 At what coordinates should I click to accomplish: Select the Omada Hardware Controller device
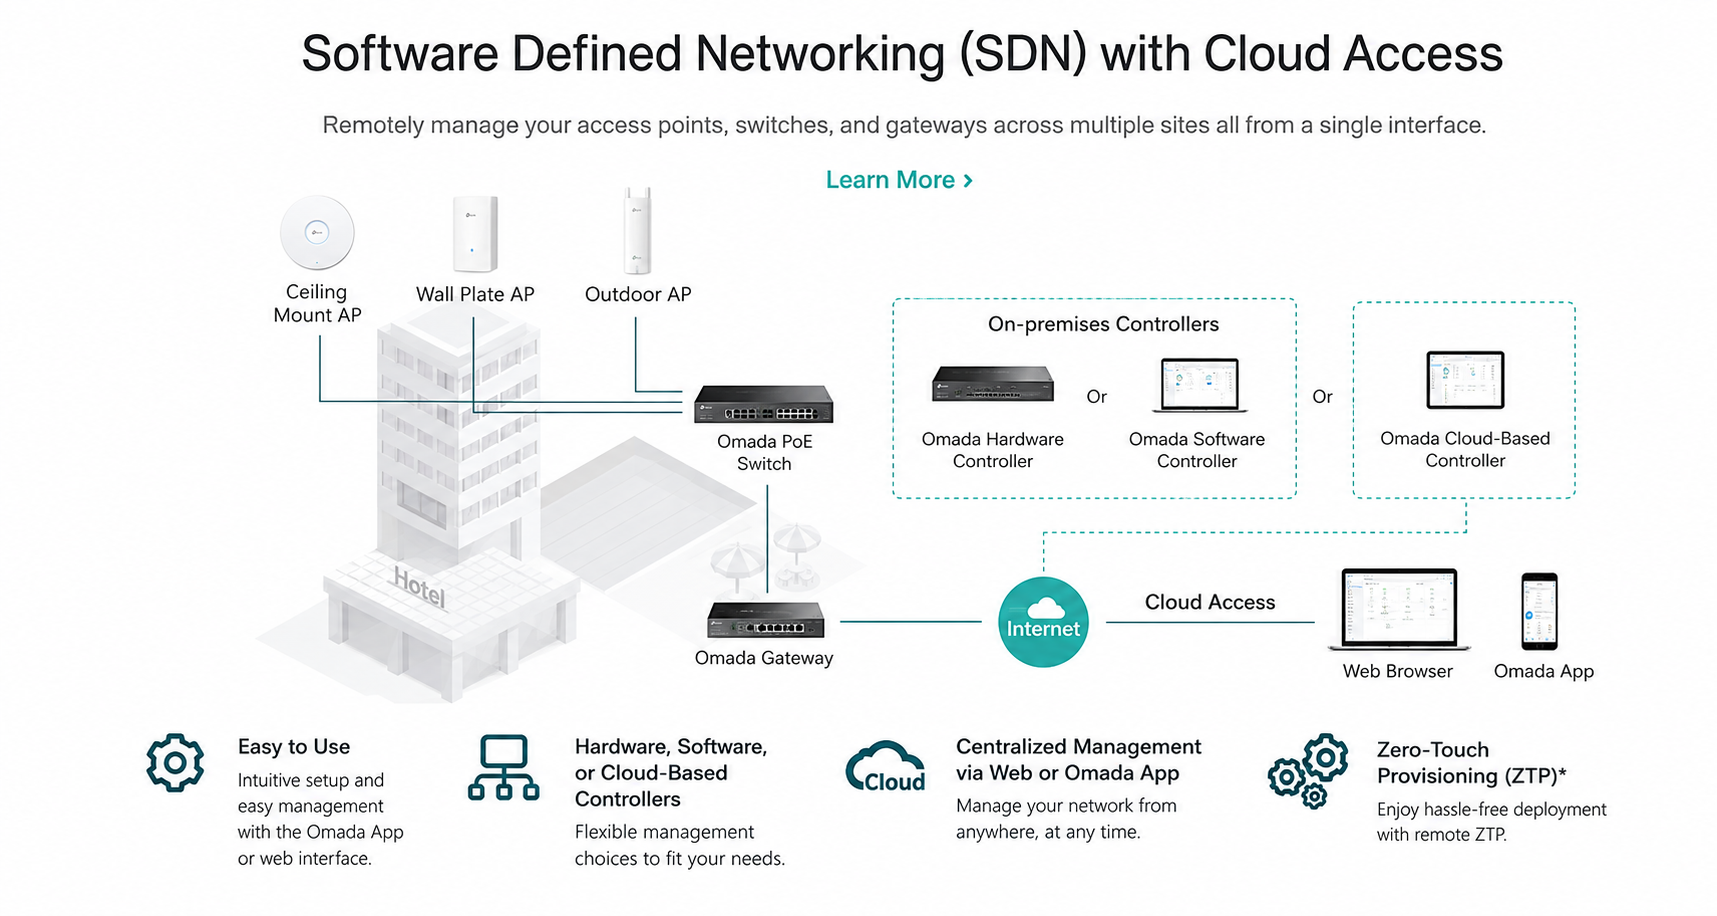993,384
